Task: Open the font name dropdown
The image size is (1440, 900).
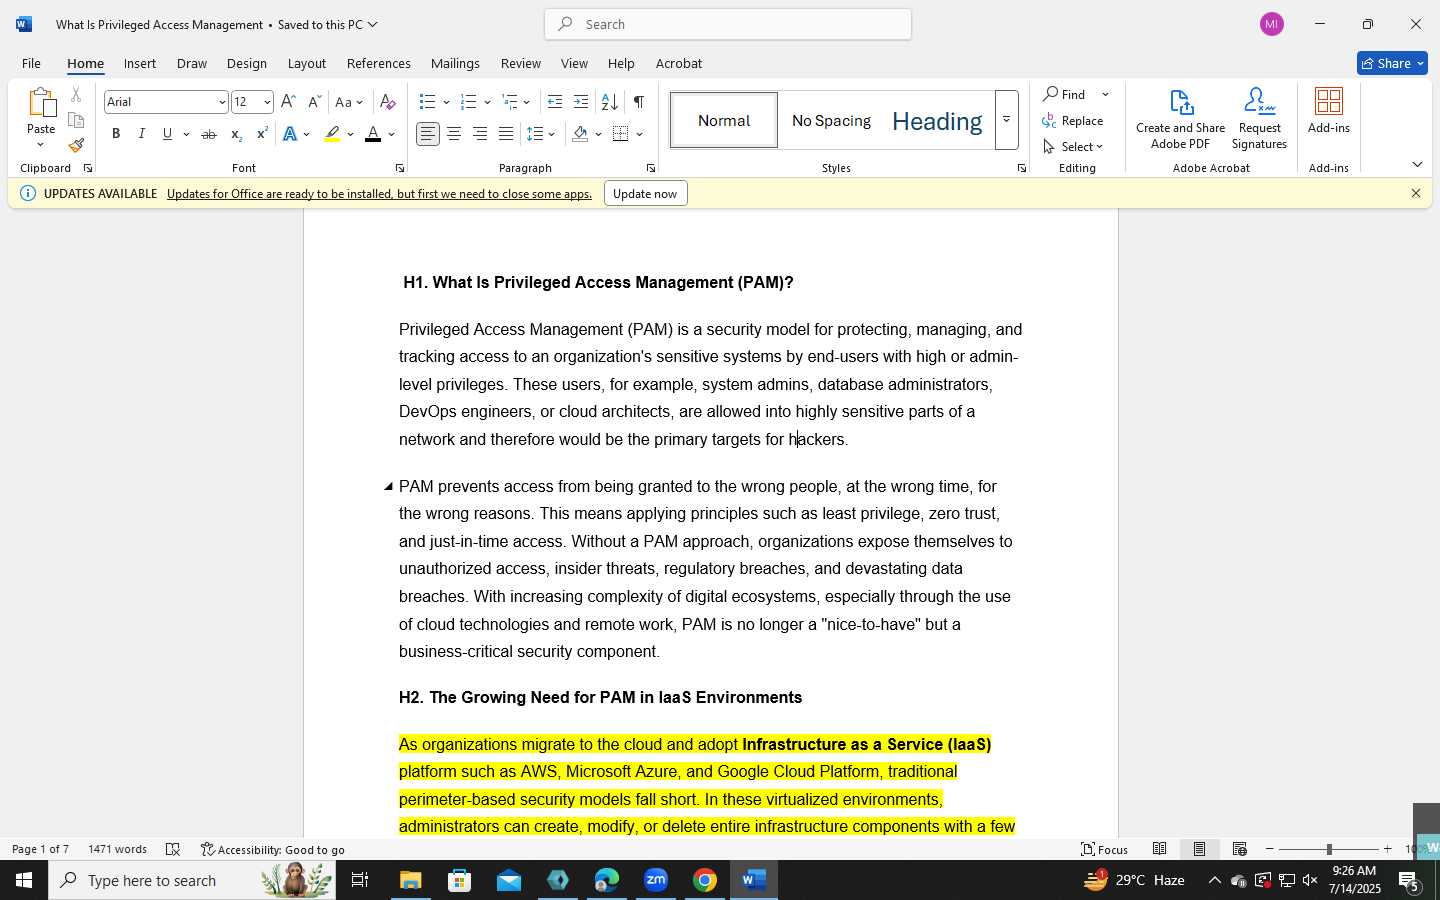Action: (x=222, y=102)
